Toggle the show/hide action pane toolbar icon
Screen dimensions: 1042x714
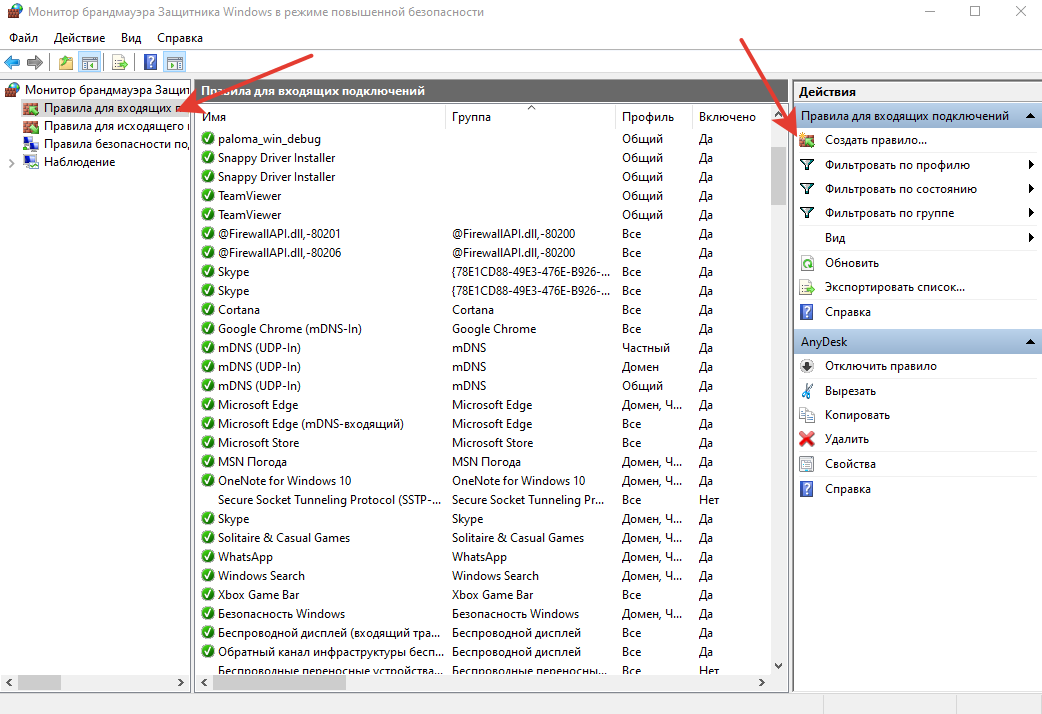coord(175,62)
